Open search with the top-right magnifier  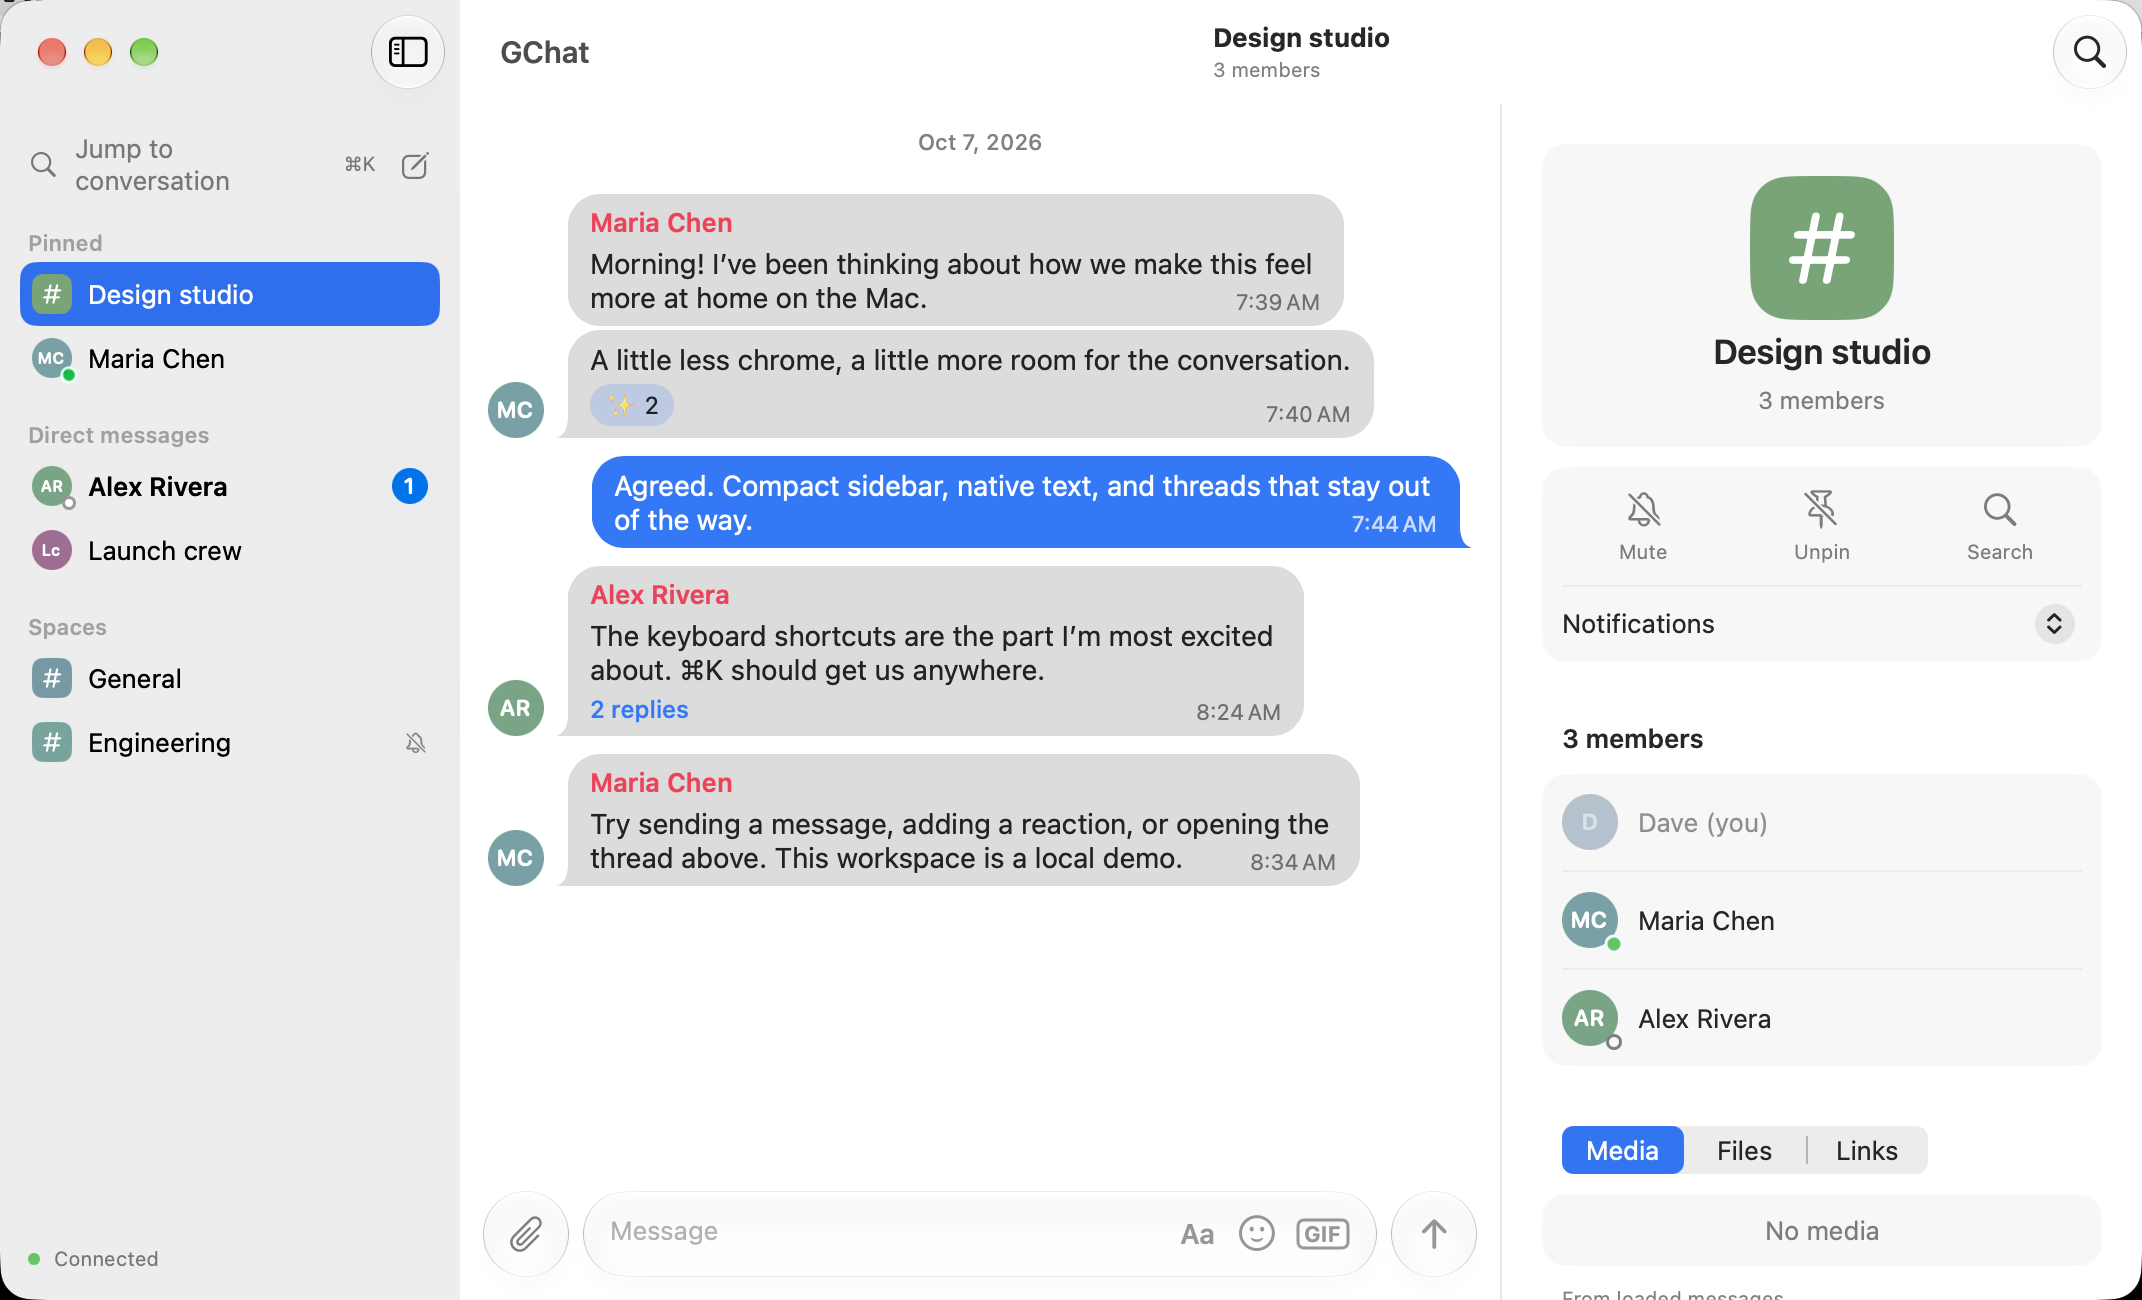2089,52
